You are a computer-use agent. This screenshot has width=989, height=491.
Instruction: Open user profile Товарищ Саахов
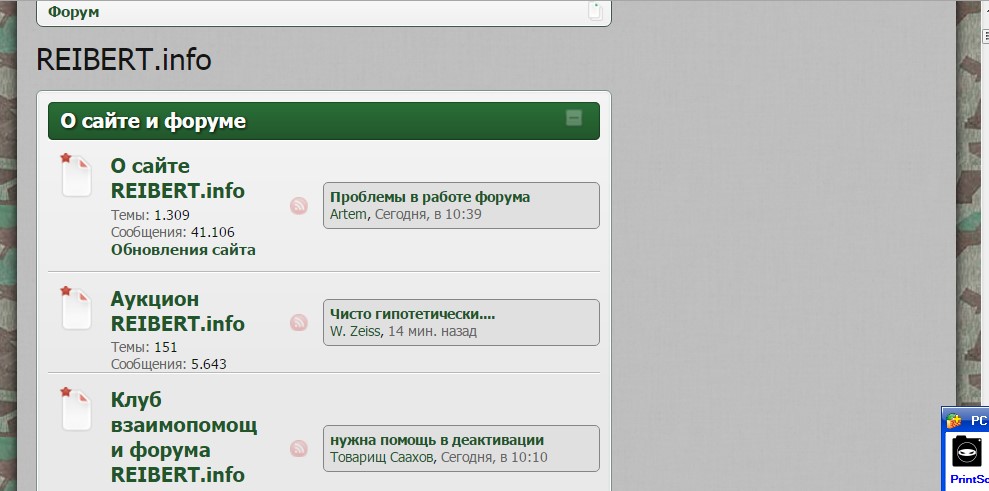click(x=382, y=458)
